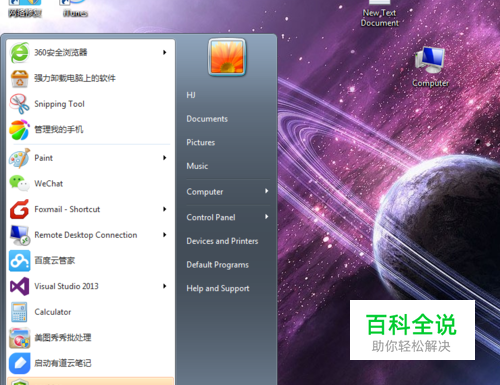500x385 pixels.
Task: Open WeChat using its green chat icon
Action: tap(20, 184)
